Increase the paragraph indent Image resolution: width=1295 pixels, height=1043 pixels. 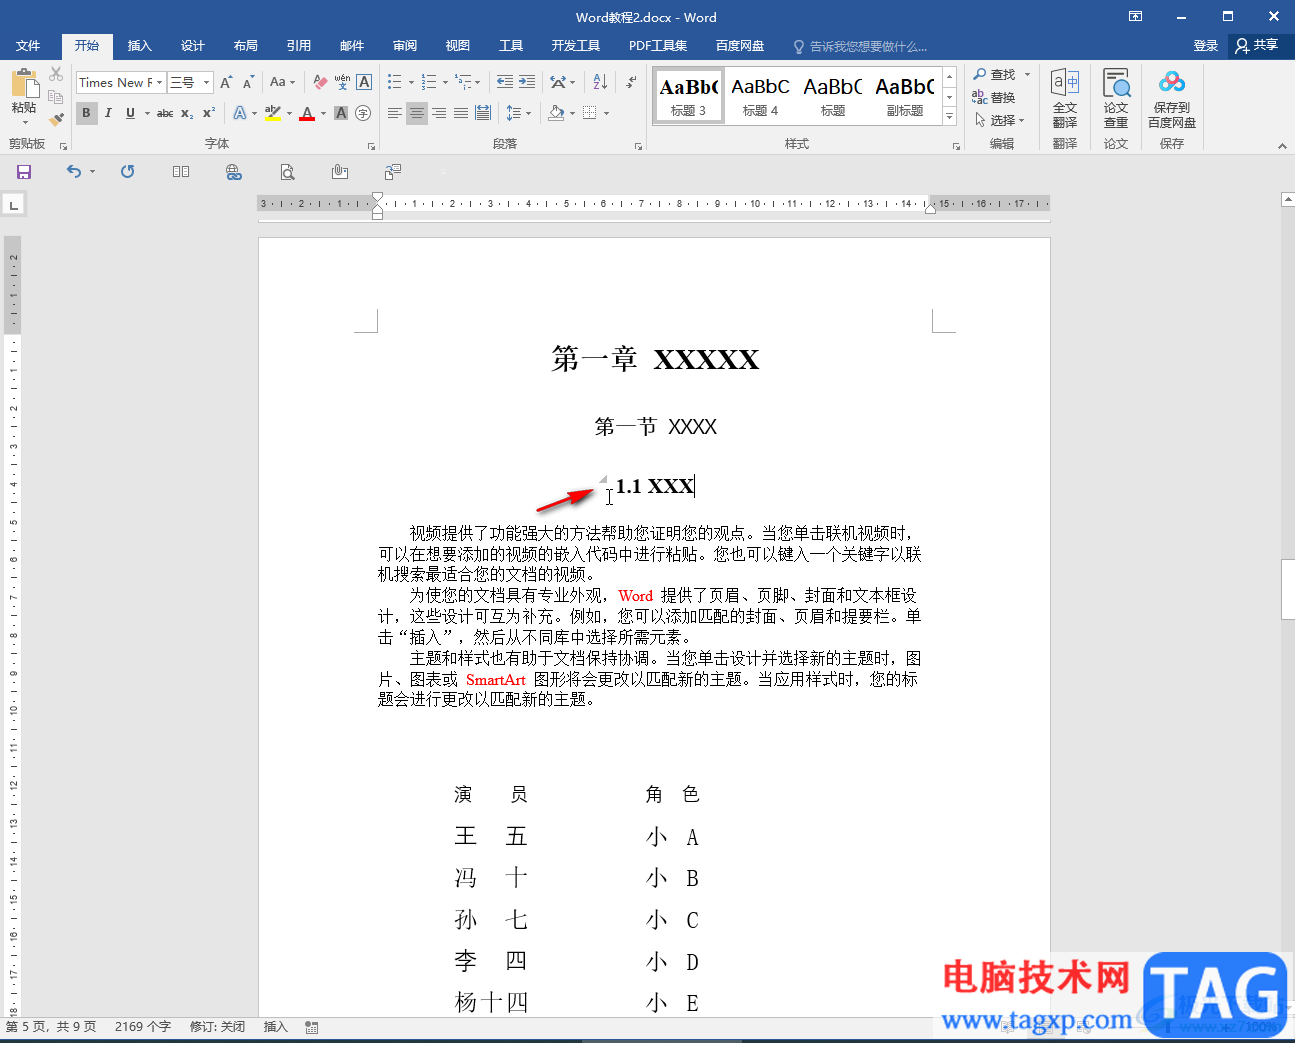click(527, 82)
